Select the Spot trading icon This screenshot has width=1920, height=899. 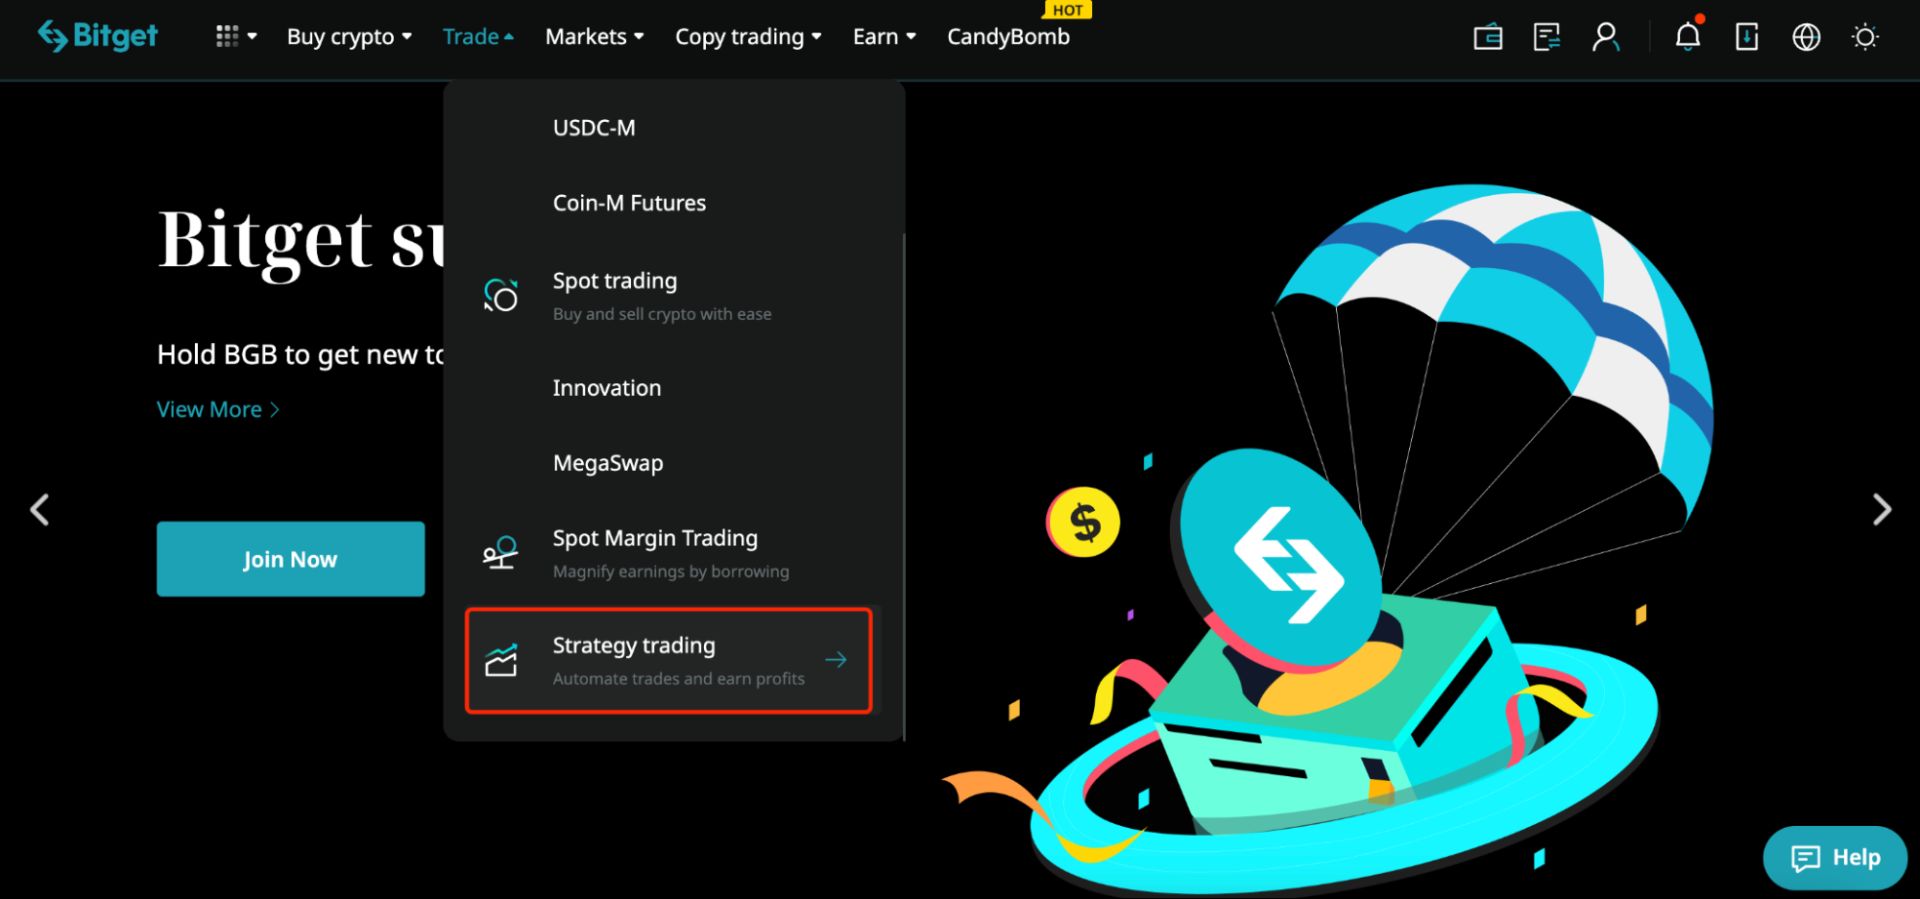click(x=499, y=294)
